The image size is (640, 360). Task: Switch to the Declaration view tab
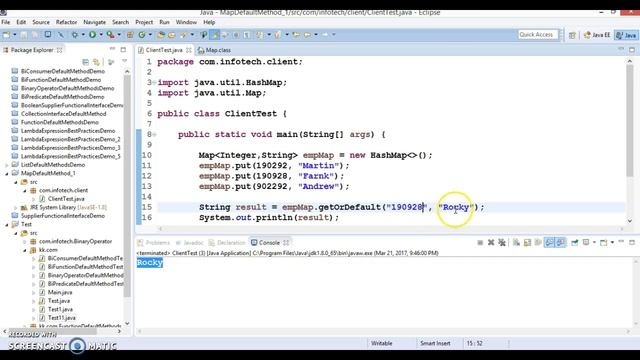coord(227,242)
